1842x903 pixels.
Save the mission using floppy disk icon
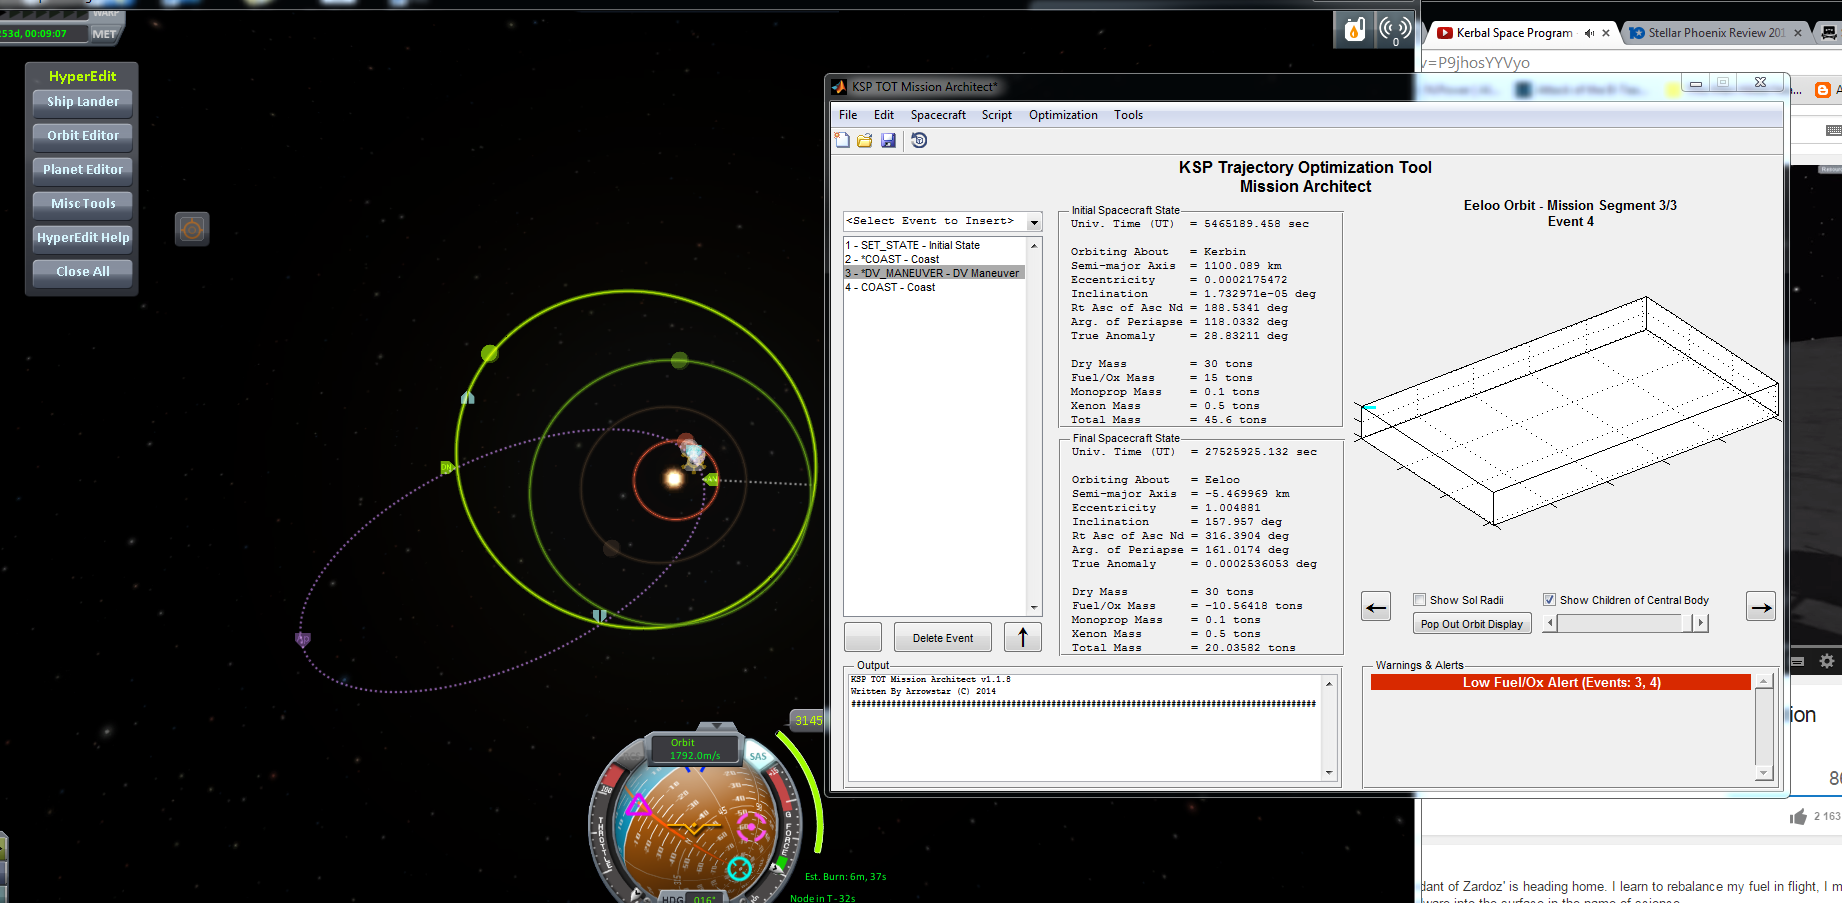coord(888,141)
